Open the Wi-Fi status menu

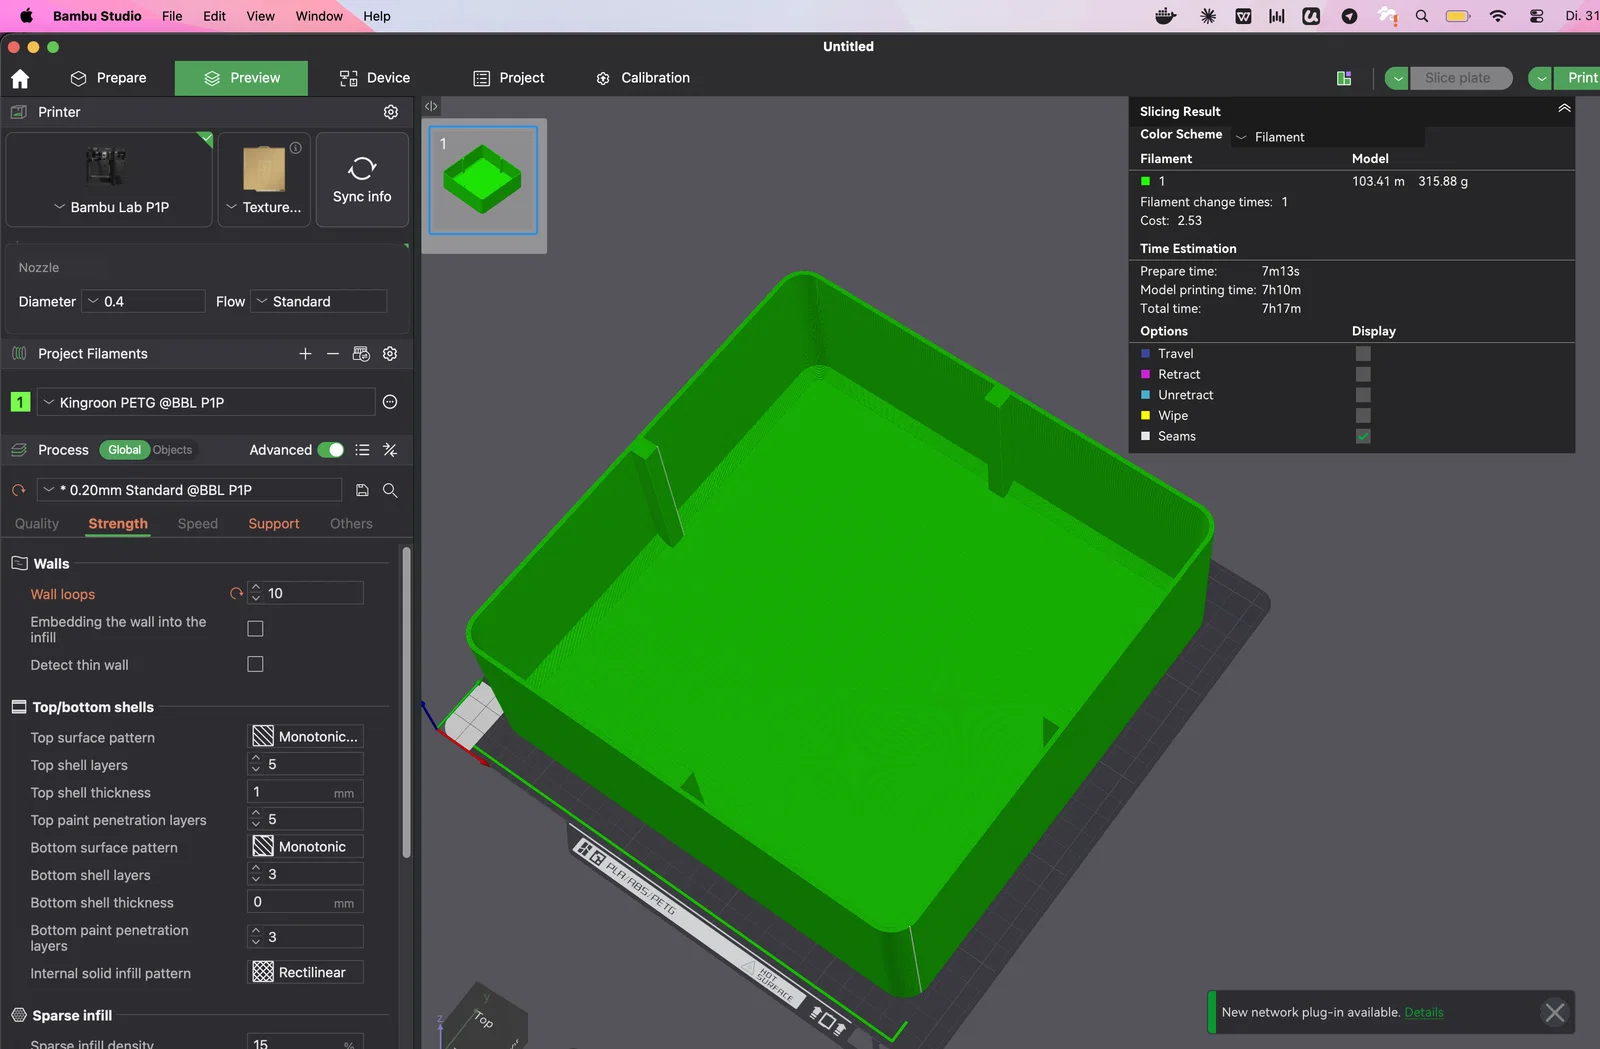click(x=1497, y=16)
